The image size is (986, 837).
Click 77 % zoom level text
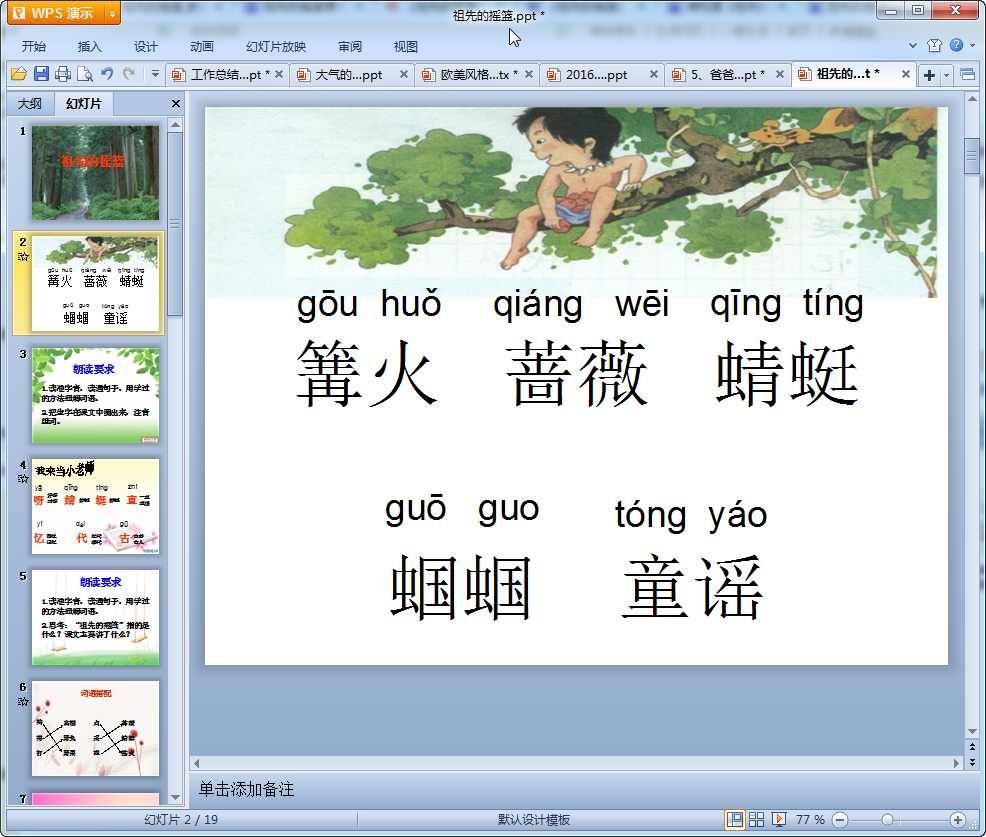tap(810, 819)
